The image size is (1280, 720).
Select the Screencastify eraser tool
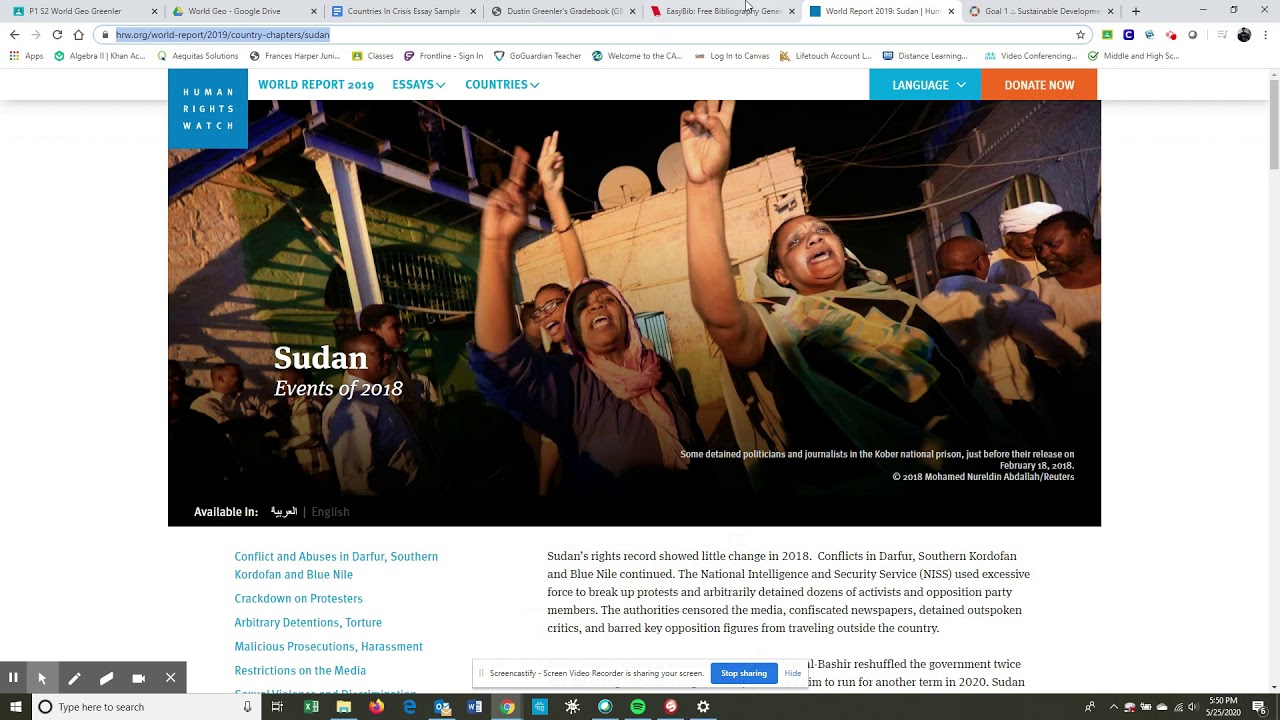click(106, 678)
